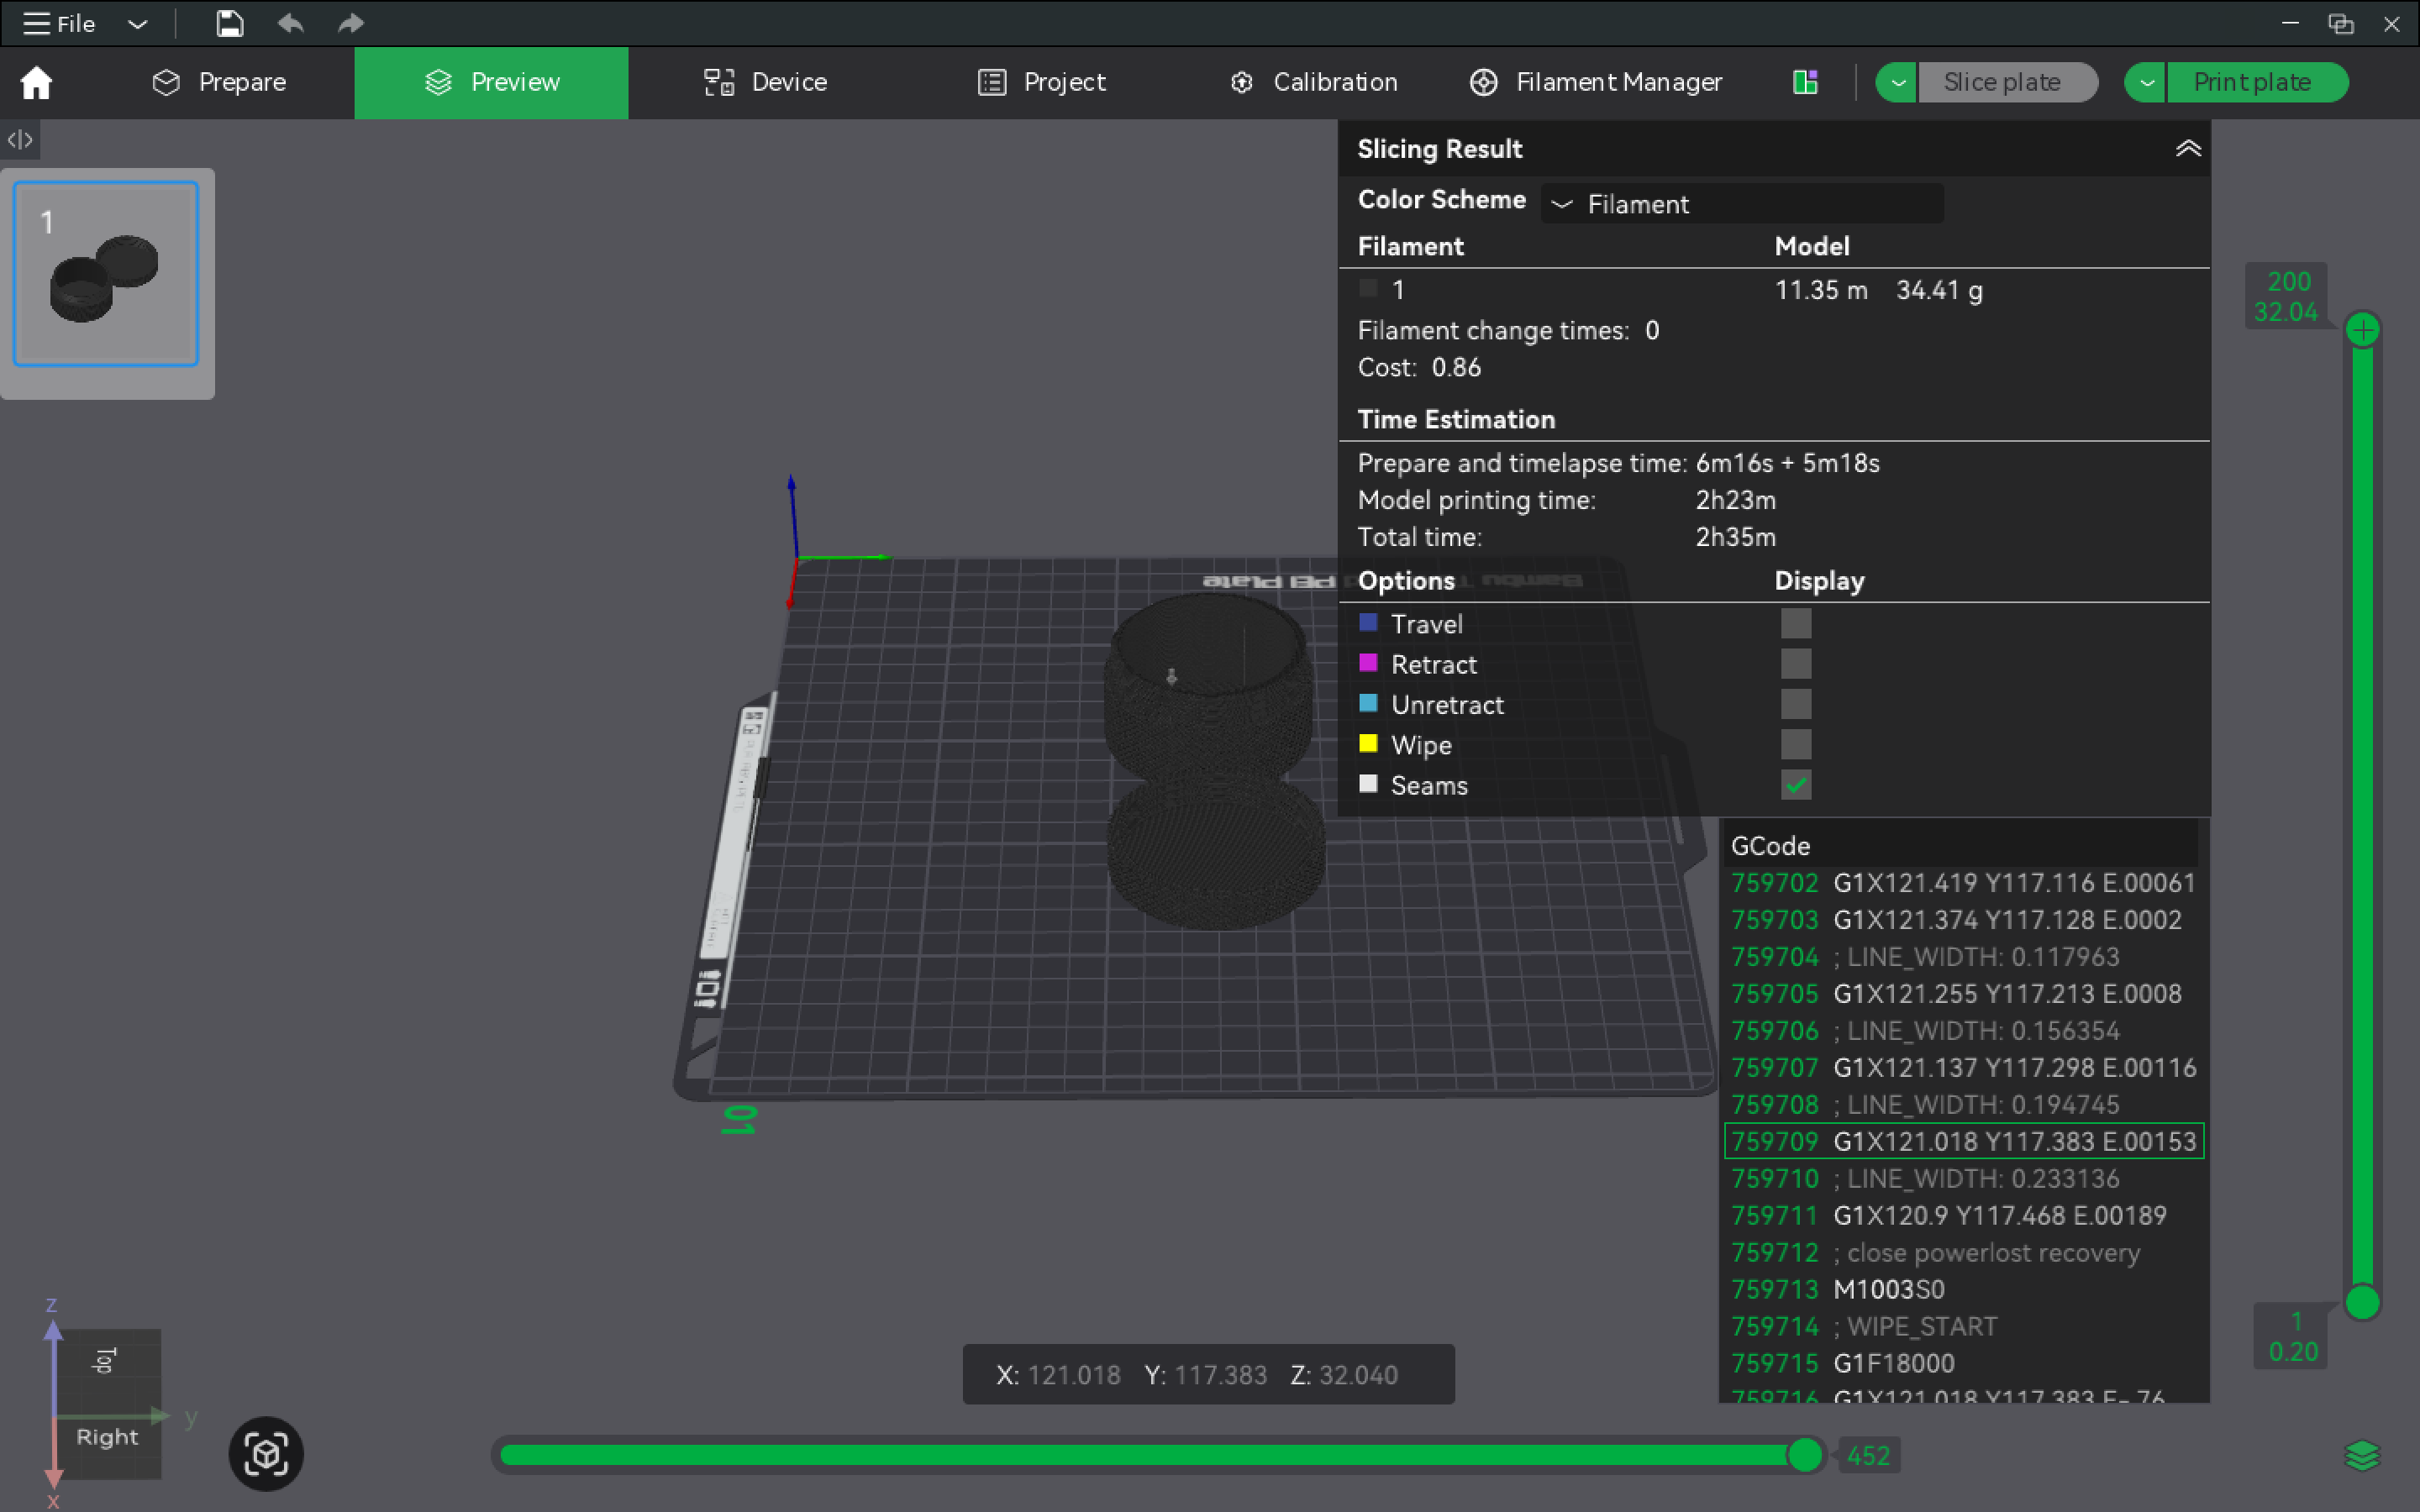The width and height of the screenshot is (2420, 1512).
Task: Click the Restore Down window icon
Action: pos(2340,24)
